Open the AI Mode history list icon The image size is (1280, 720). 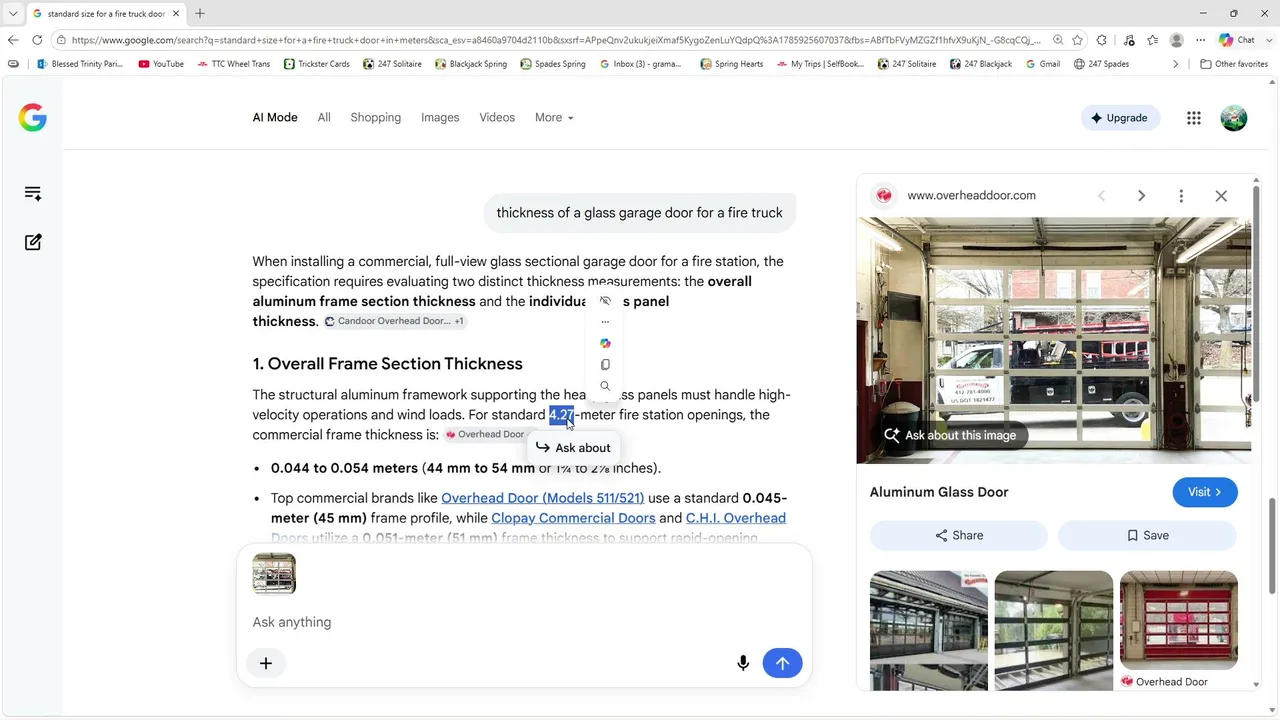point(33,194)
